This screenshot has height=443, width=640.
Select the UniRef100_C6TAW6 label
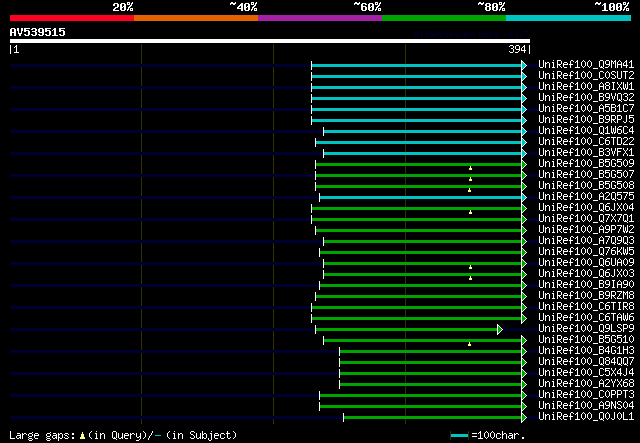[586, 318]
